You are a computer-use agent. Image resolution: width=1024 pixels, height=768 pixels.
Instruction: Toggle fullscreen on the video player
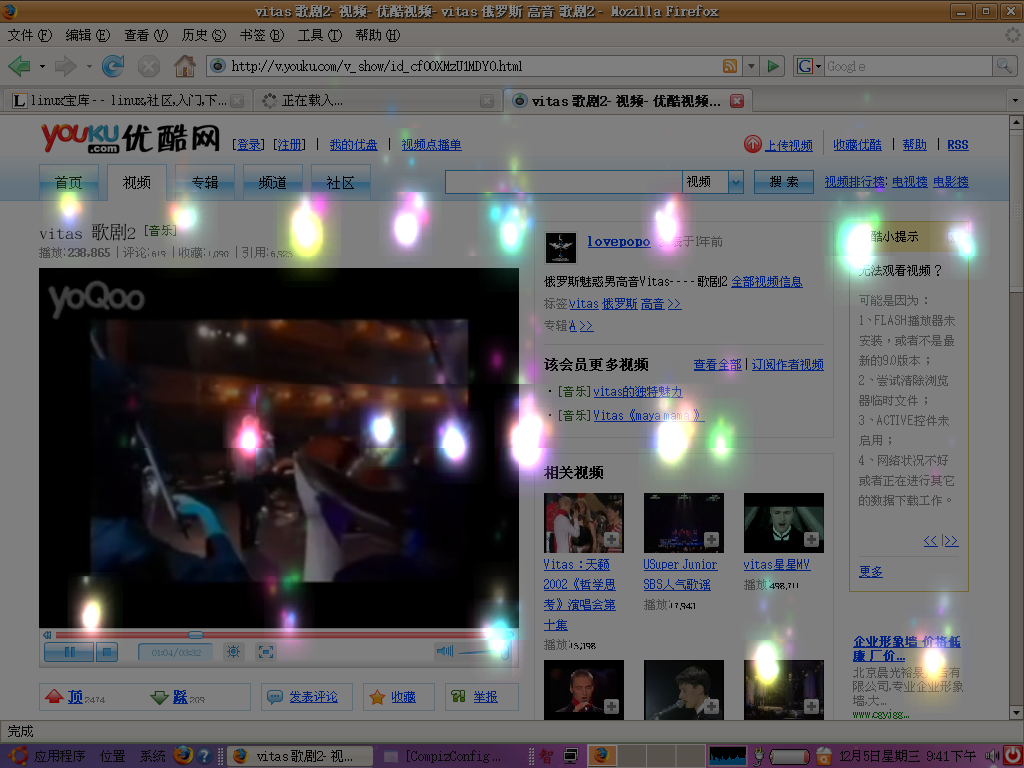pos(266,652)
